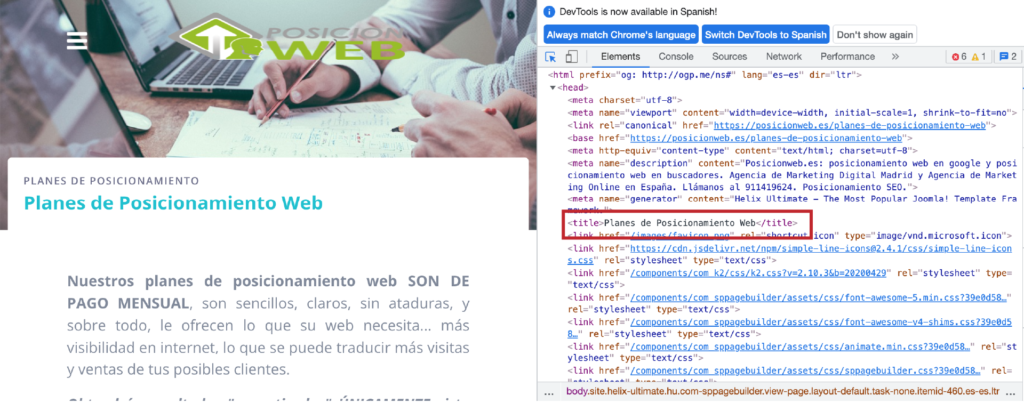The image size is (1024, 403).
Task: Click the Planes de Posicionamiento Web heading
Action: pyautogui.click(x=173, y=203)
